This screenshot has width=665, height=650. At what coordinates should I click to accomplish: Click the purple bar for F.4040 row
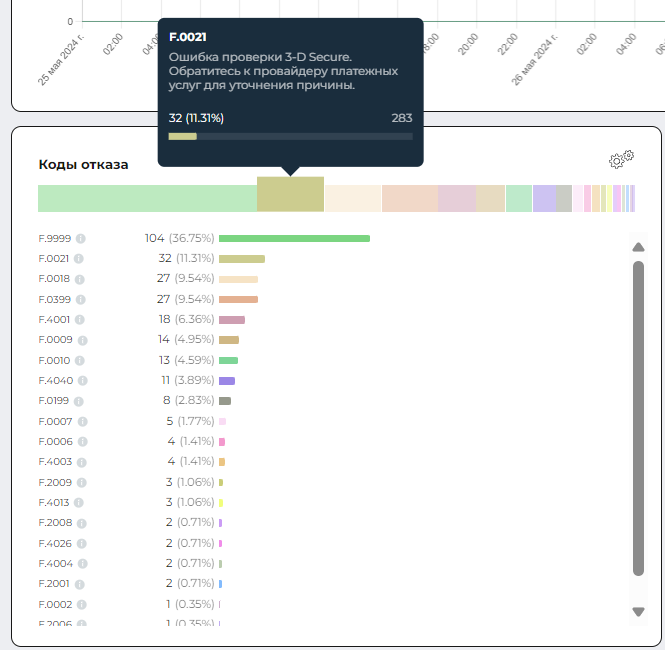tap(227, 381)
